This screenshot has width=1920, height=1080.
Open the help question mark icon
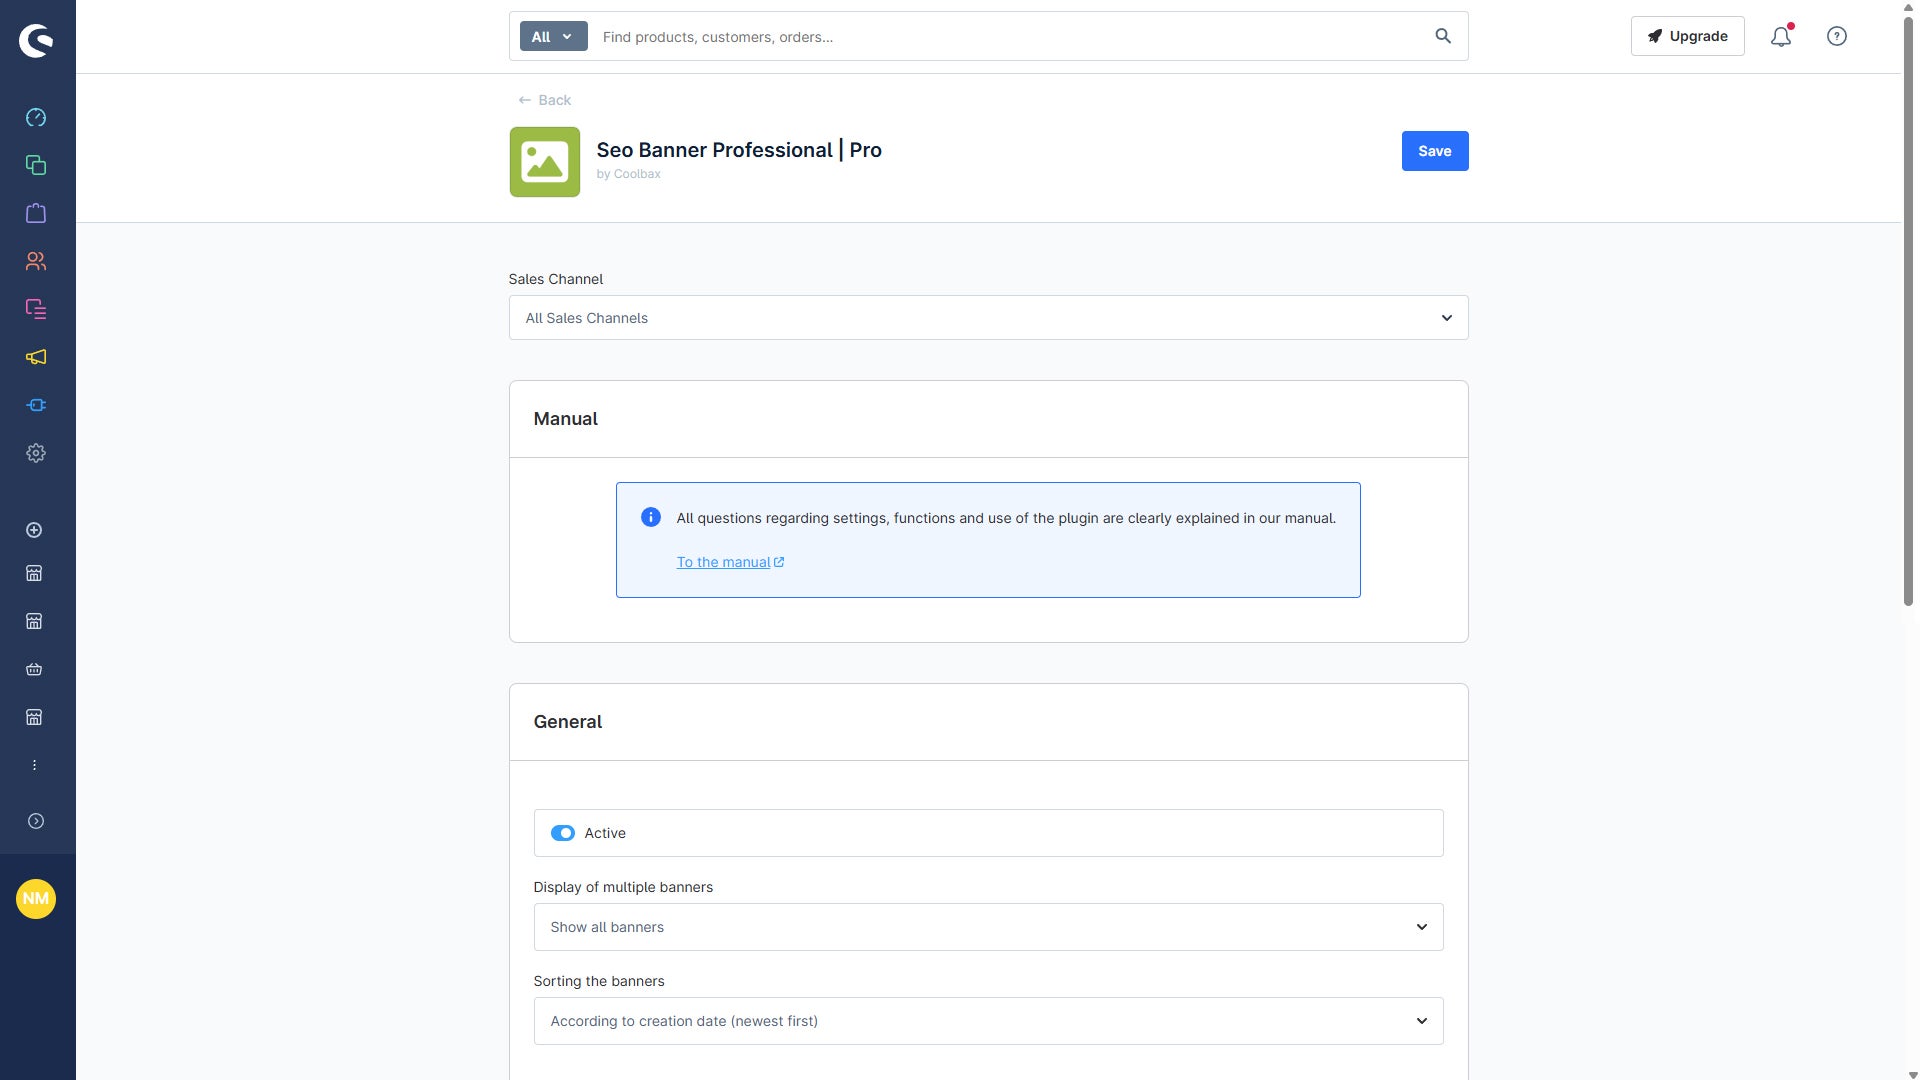(1837, 36)
